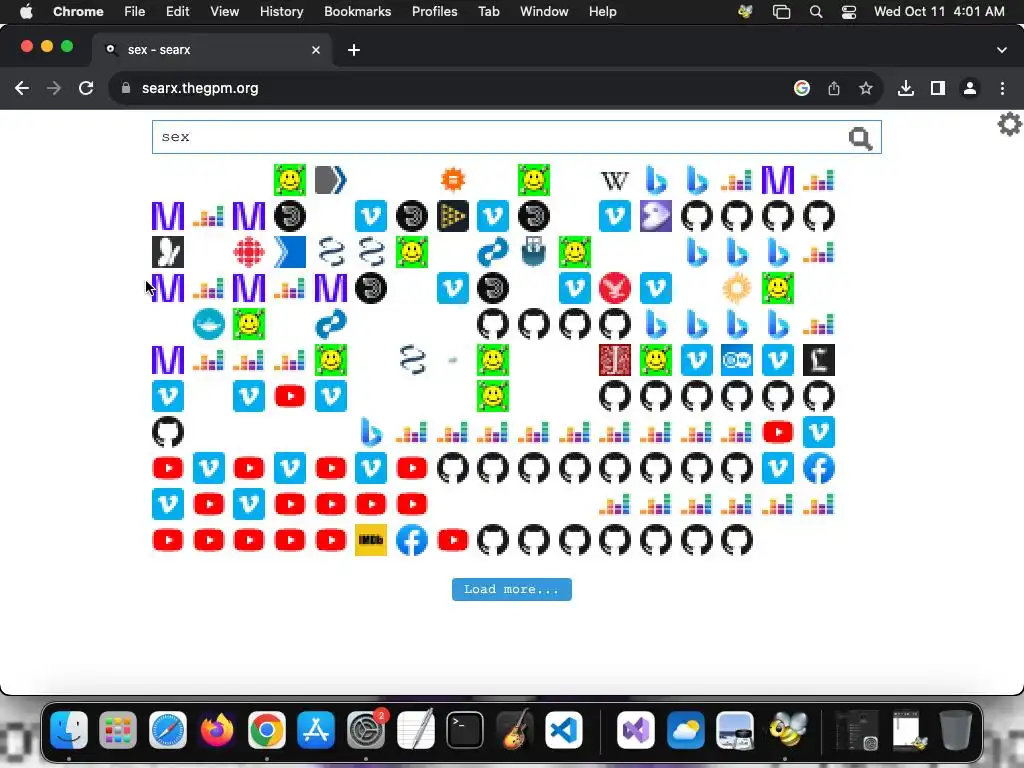
Task: Open the File menu
Action: (135, 11)
